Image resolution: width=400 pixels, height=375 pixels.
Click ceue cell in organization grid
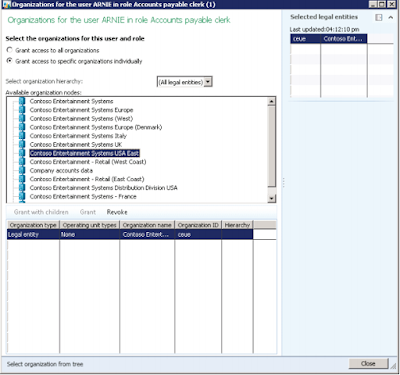pyautogui.click(x=198, y=234)
